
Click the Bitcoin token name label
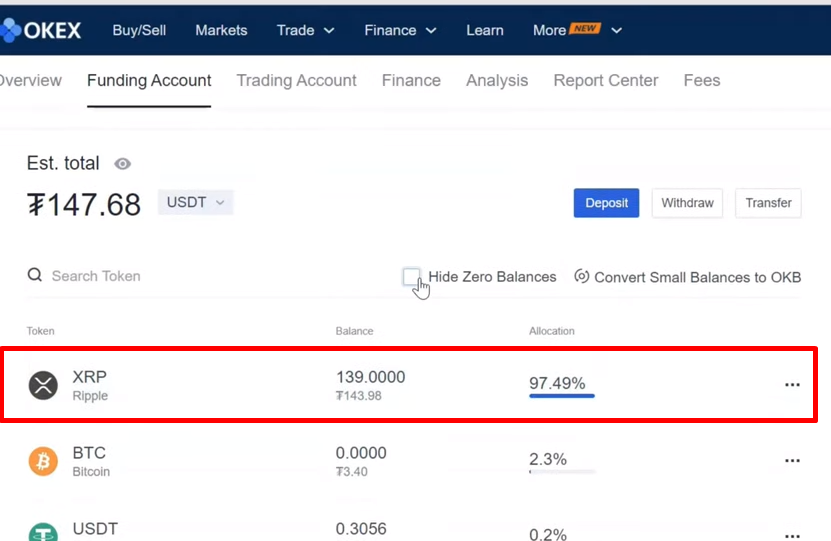pyautogui.click(x=91, y=472)
